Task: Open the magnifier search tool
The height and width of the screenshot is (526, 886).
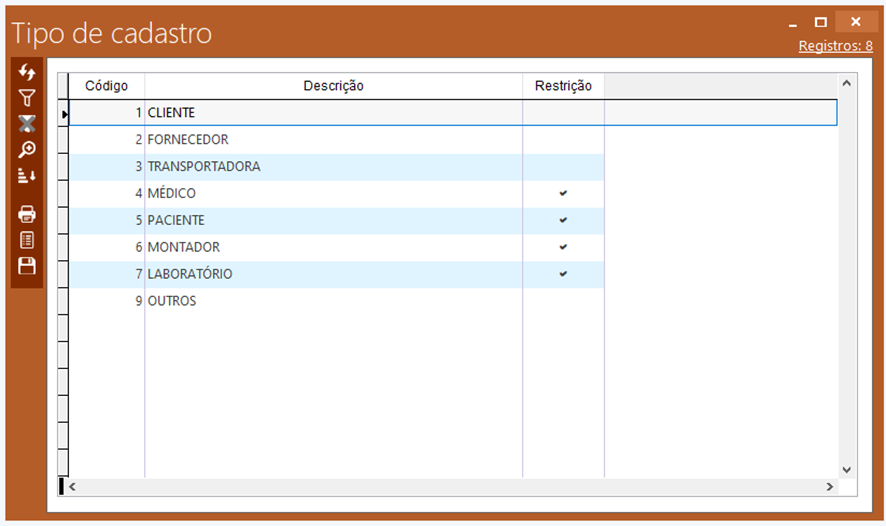Action: point(27,149)
